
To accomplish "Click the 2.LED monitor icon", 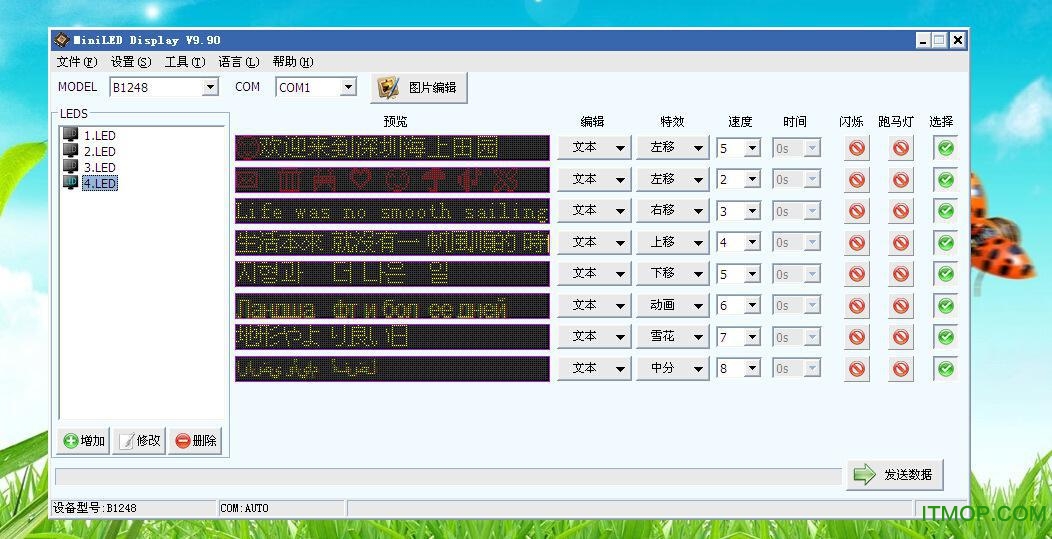I will point(70,150).
